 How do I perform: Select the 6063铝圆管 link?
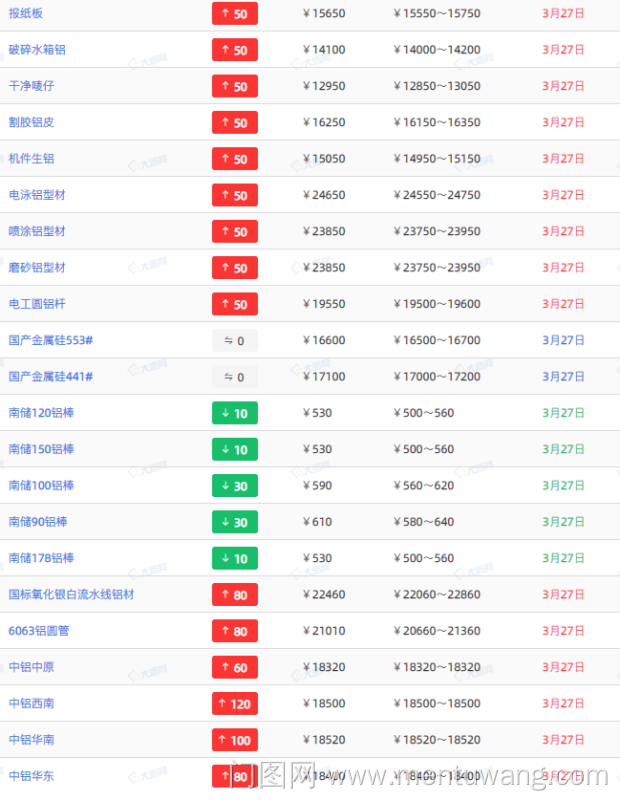point(39,631)
